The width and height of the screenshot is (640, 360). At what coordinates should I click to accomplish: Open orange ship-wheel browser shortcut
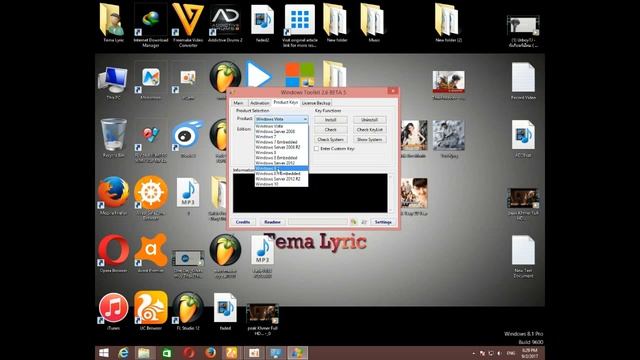[151, 198]
